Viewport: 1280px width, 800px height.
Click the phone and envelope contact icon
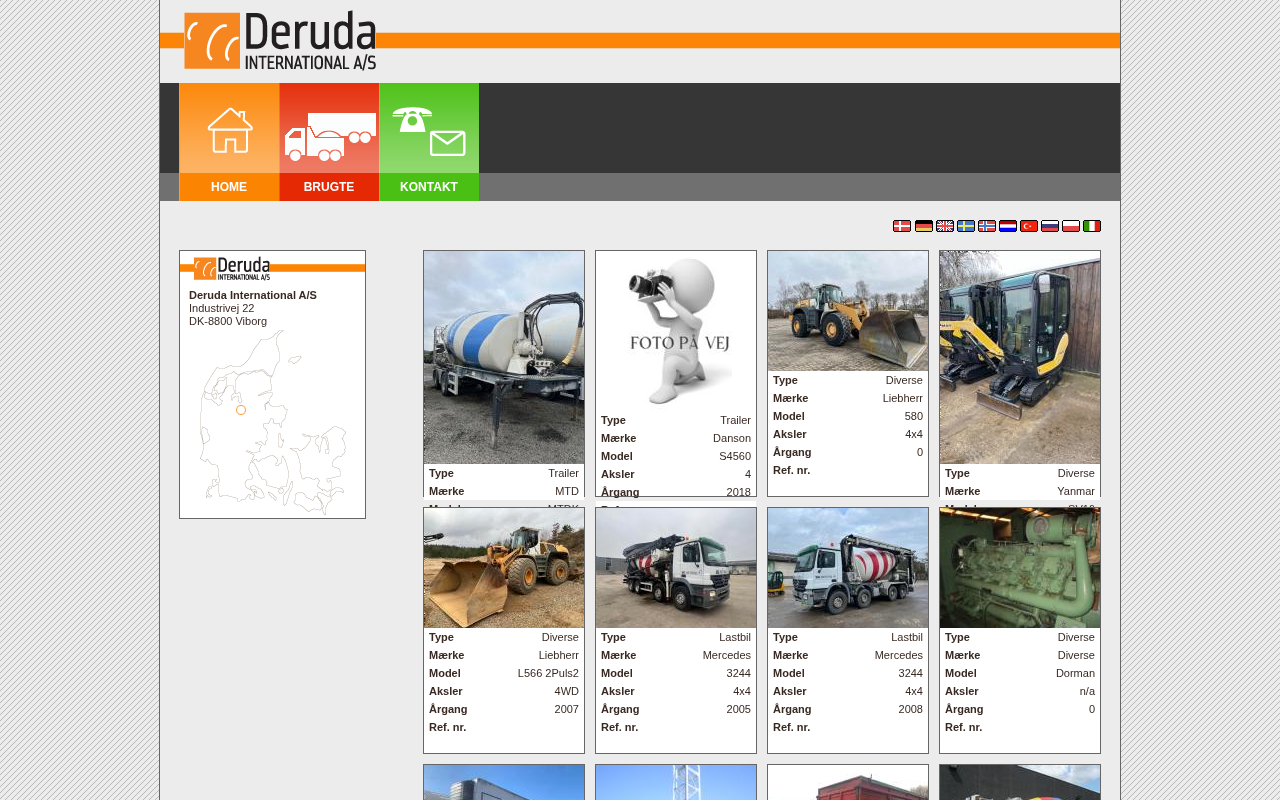(429, 129)
